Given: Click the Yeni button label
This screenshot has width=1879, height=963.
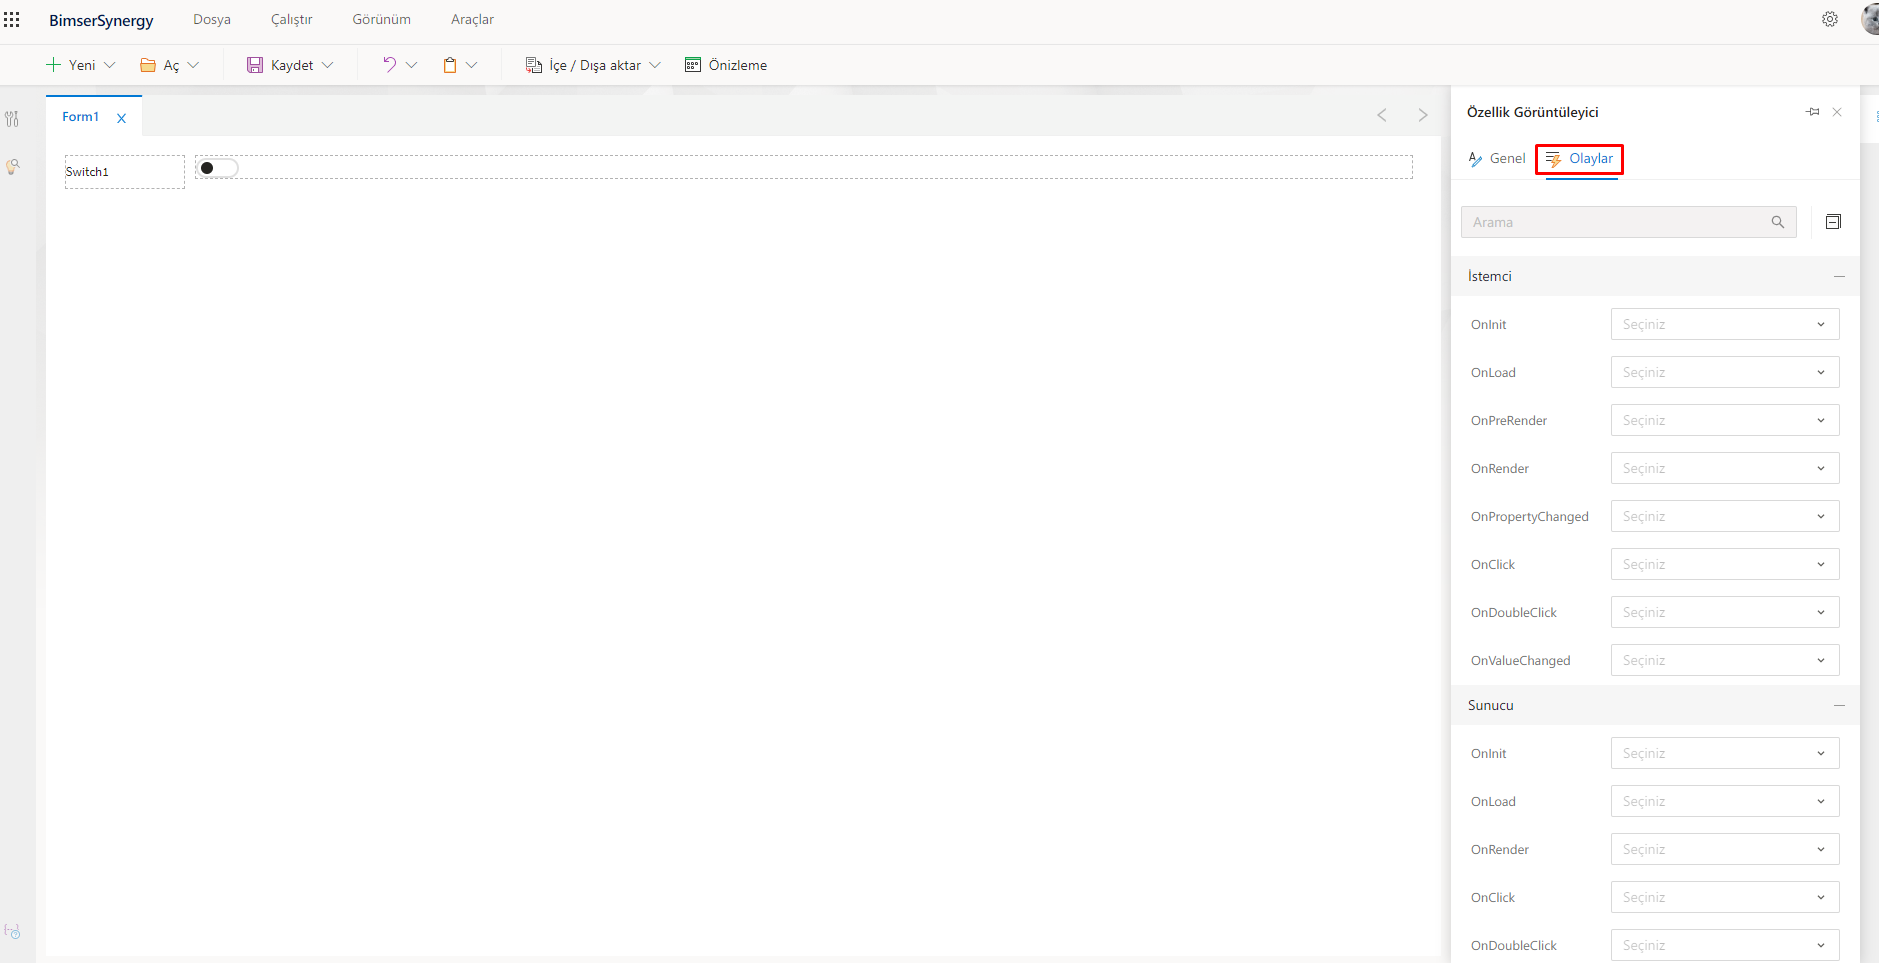Looking at the screenshot, I should point(82,65).
